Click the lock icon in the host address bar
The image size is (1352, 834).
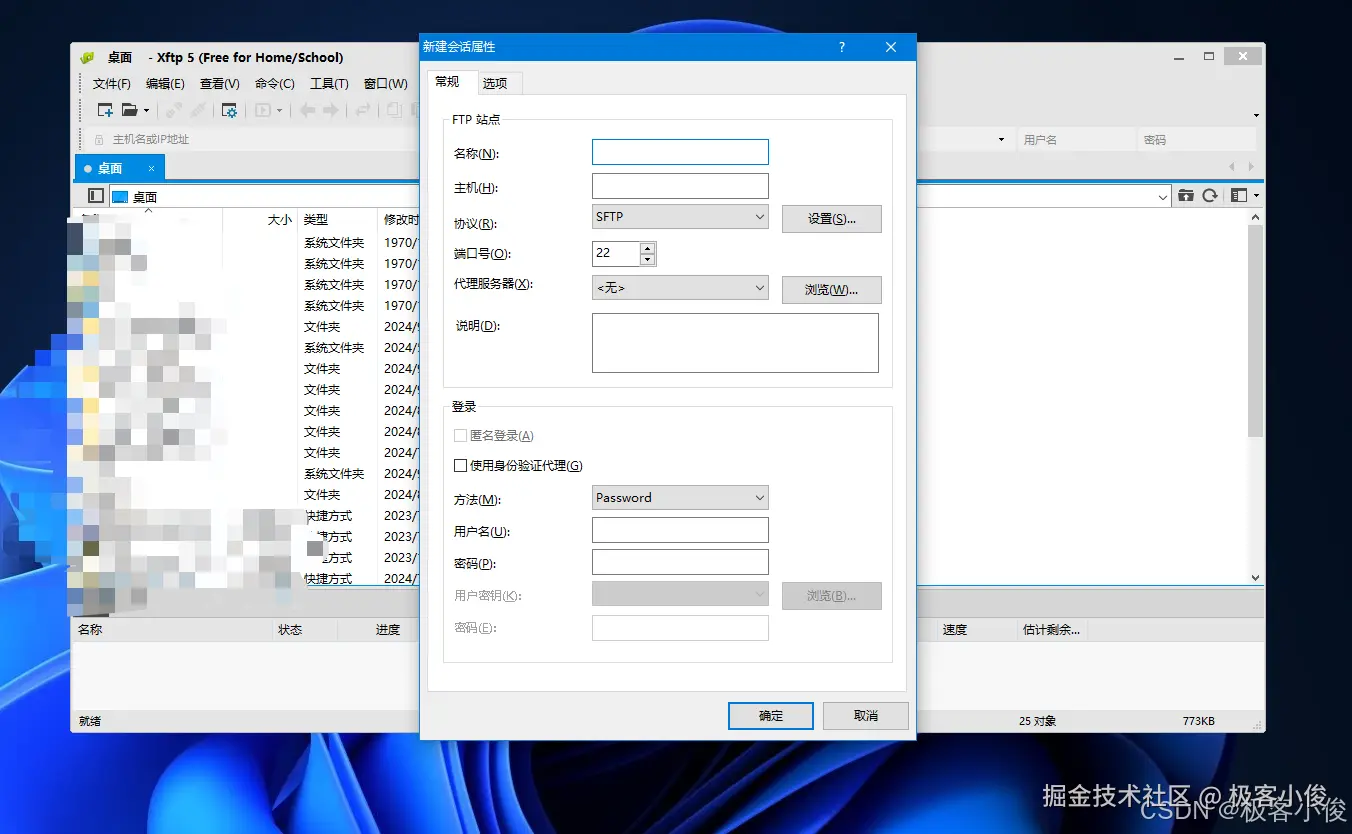coord(99,140)
